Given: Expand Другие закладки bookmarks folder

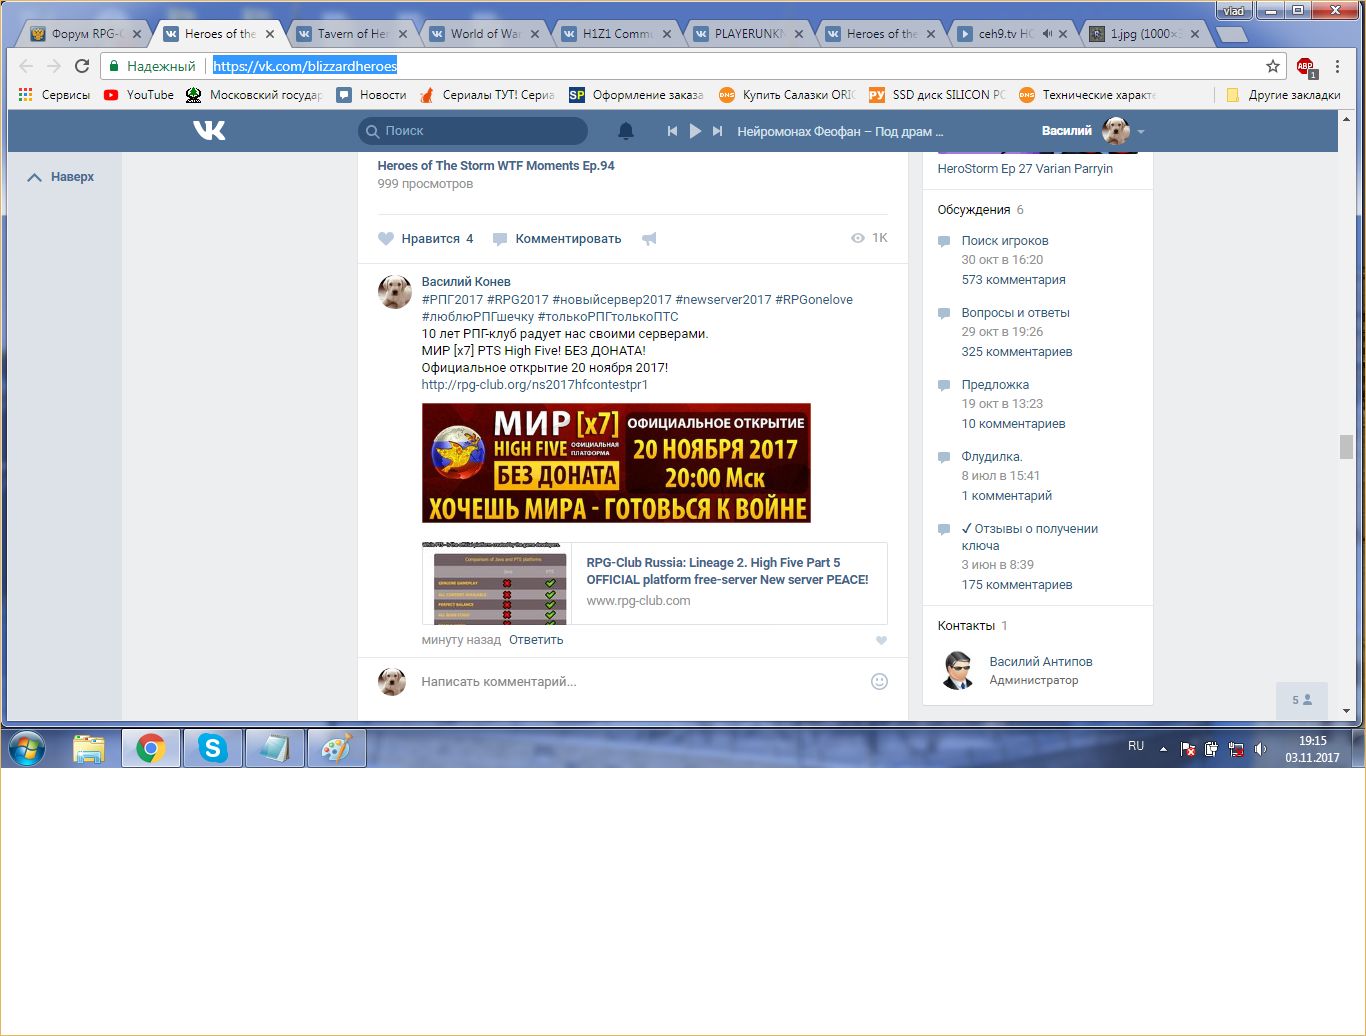Looking at the screenshot, I should click(x=1283, y=95).
